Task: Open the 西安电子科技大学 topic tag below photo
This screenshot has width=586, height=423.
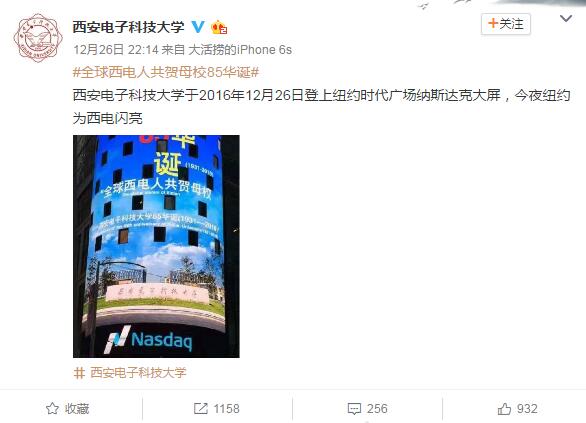Action: coord(138,373)
